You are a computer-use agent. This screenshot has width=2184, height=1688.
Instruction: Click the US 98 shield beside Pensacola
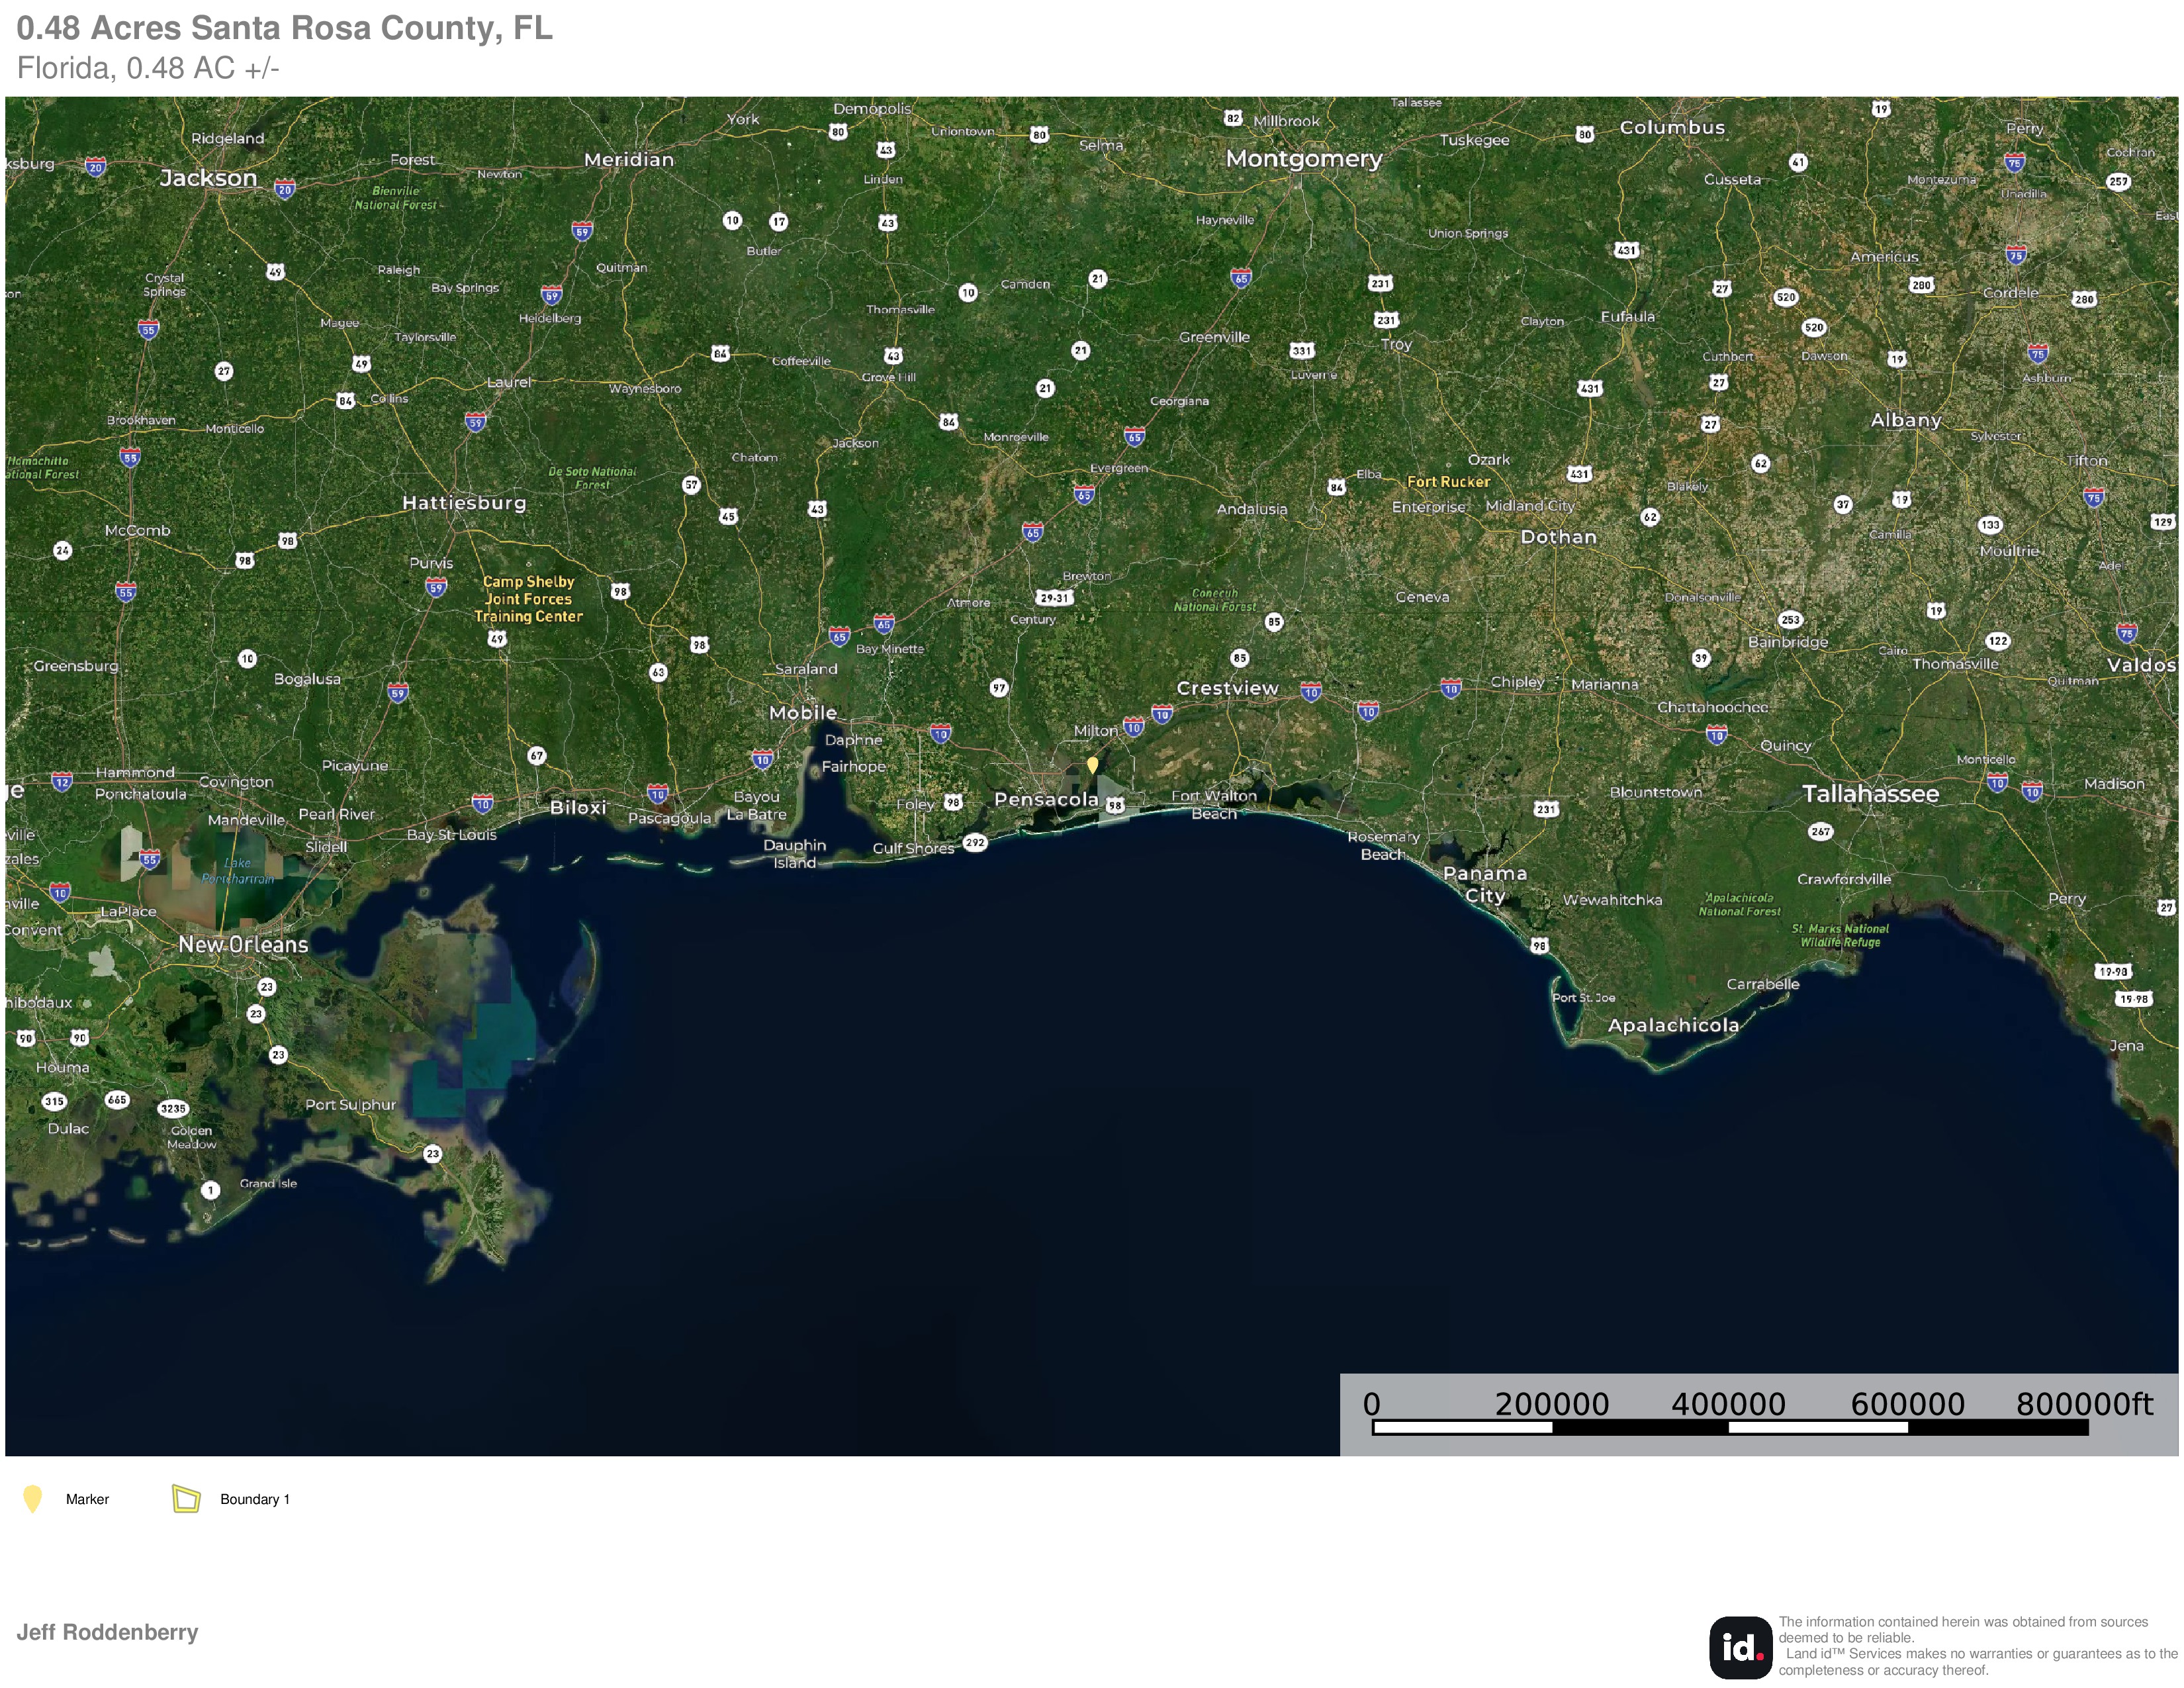[1115, 805]
